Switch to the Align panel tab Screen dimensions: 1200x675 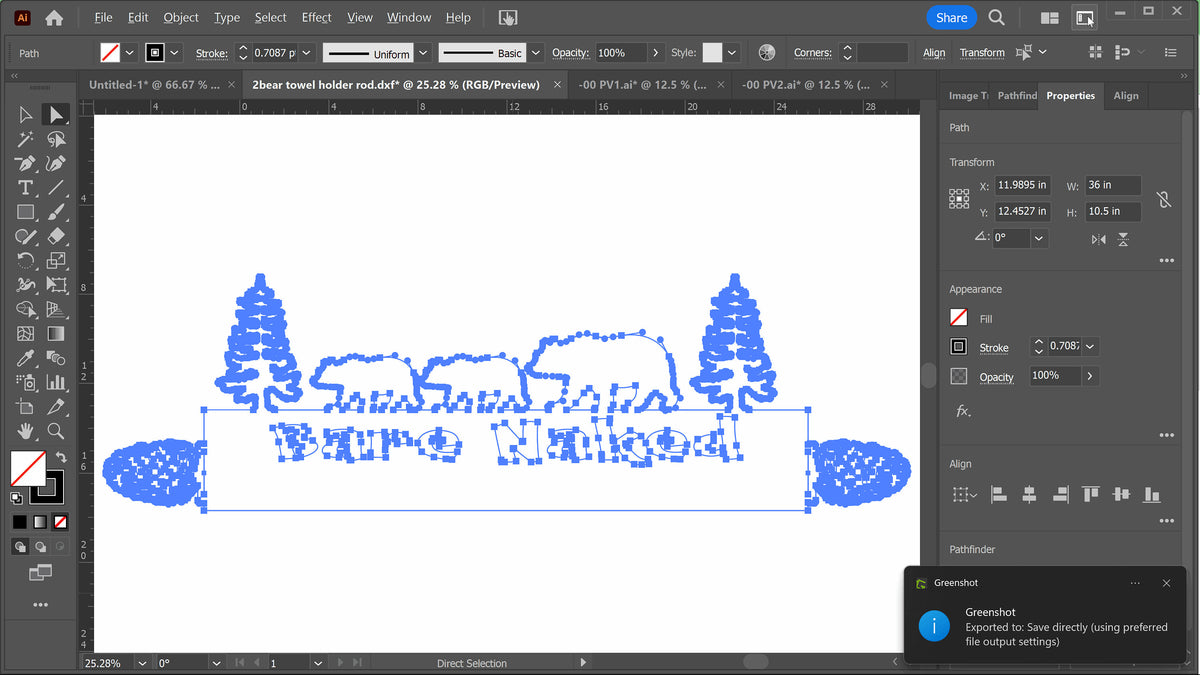point(1126,96)
